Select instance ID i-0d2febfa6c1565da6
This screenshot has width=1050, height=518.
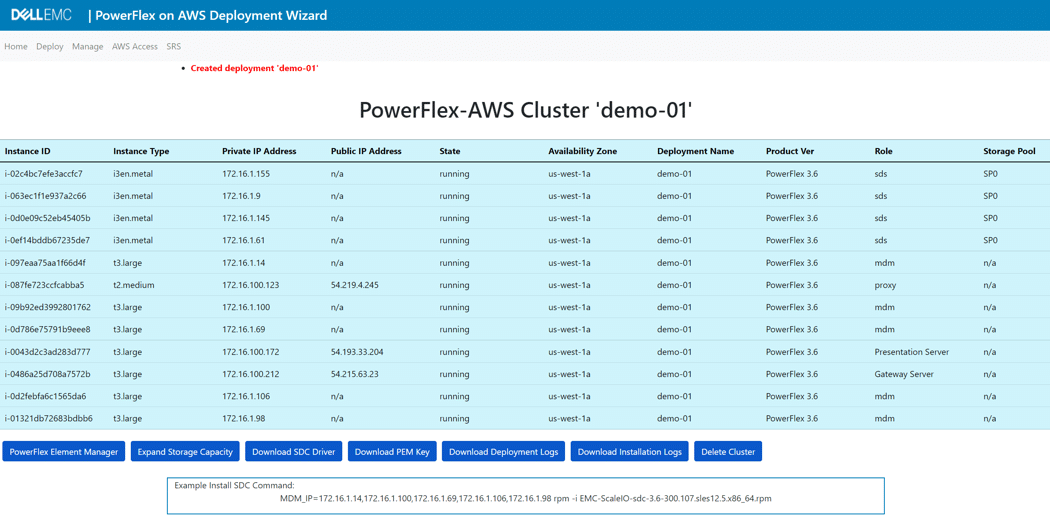45,396
